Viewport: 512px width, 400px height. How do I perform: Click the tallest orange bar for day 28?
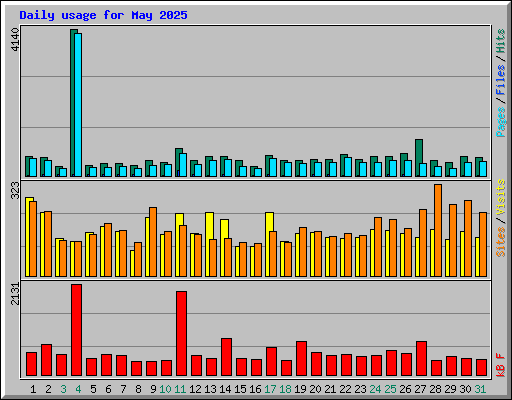pos(438,230)
